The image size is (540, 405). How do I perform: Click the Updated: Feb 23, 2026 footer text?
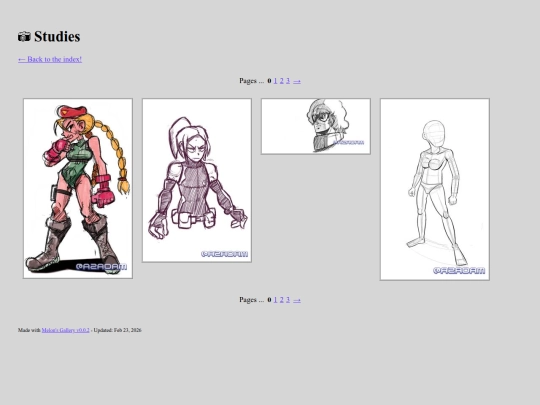(x=117, y=330)
